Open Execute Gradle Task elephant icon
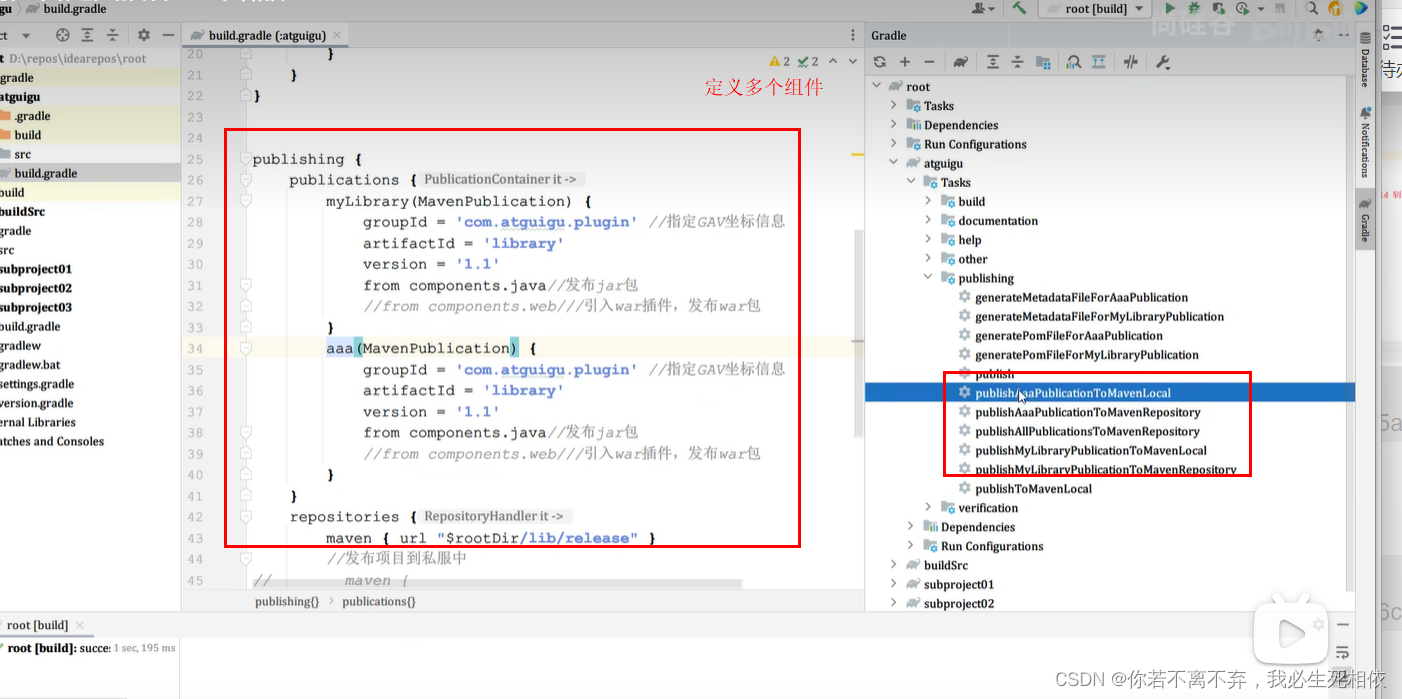Image resolution: width=1402 pixels, height=699 pixels. click(x=961, y=62)
